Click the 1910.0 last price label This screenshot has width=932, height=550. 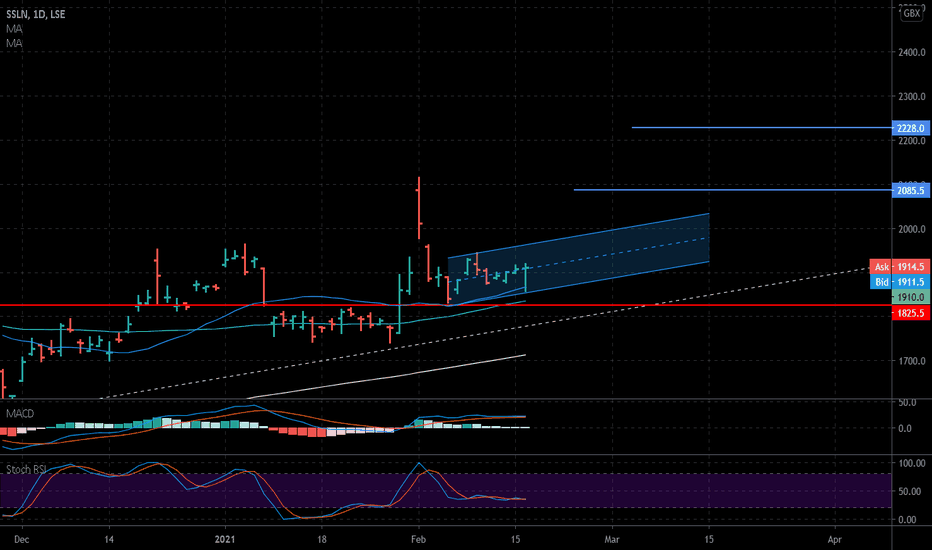coord(911,297)
